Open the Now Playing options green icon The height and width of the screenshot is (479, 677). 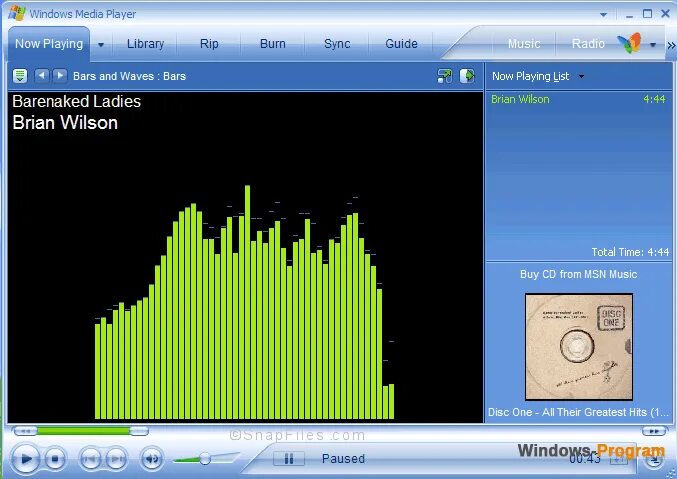pos(20,76)
